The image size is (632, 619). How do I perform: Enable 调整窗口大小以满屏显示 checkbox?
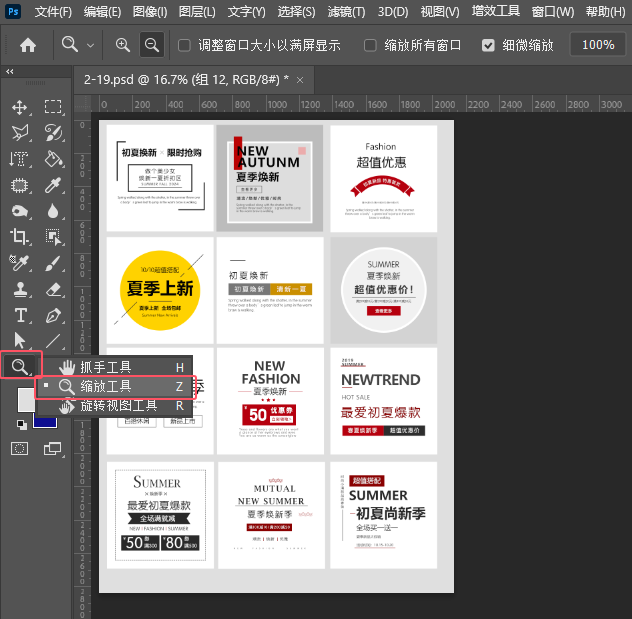tap(184, 46)
